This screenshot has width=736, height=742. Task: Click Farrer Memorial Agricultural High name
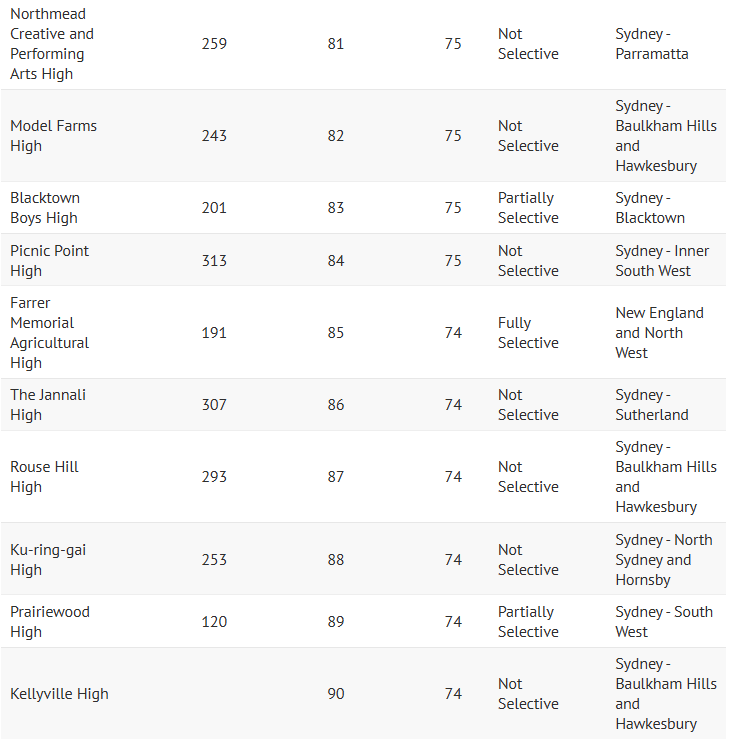pyautogui.click(x=49, y=333)
